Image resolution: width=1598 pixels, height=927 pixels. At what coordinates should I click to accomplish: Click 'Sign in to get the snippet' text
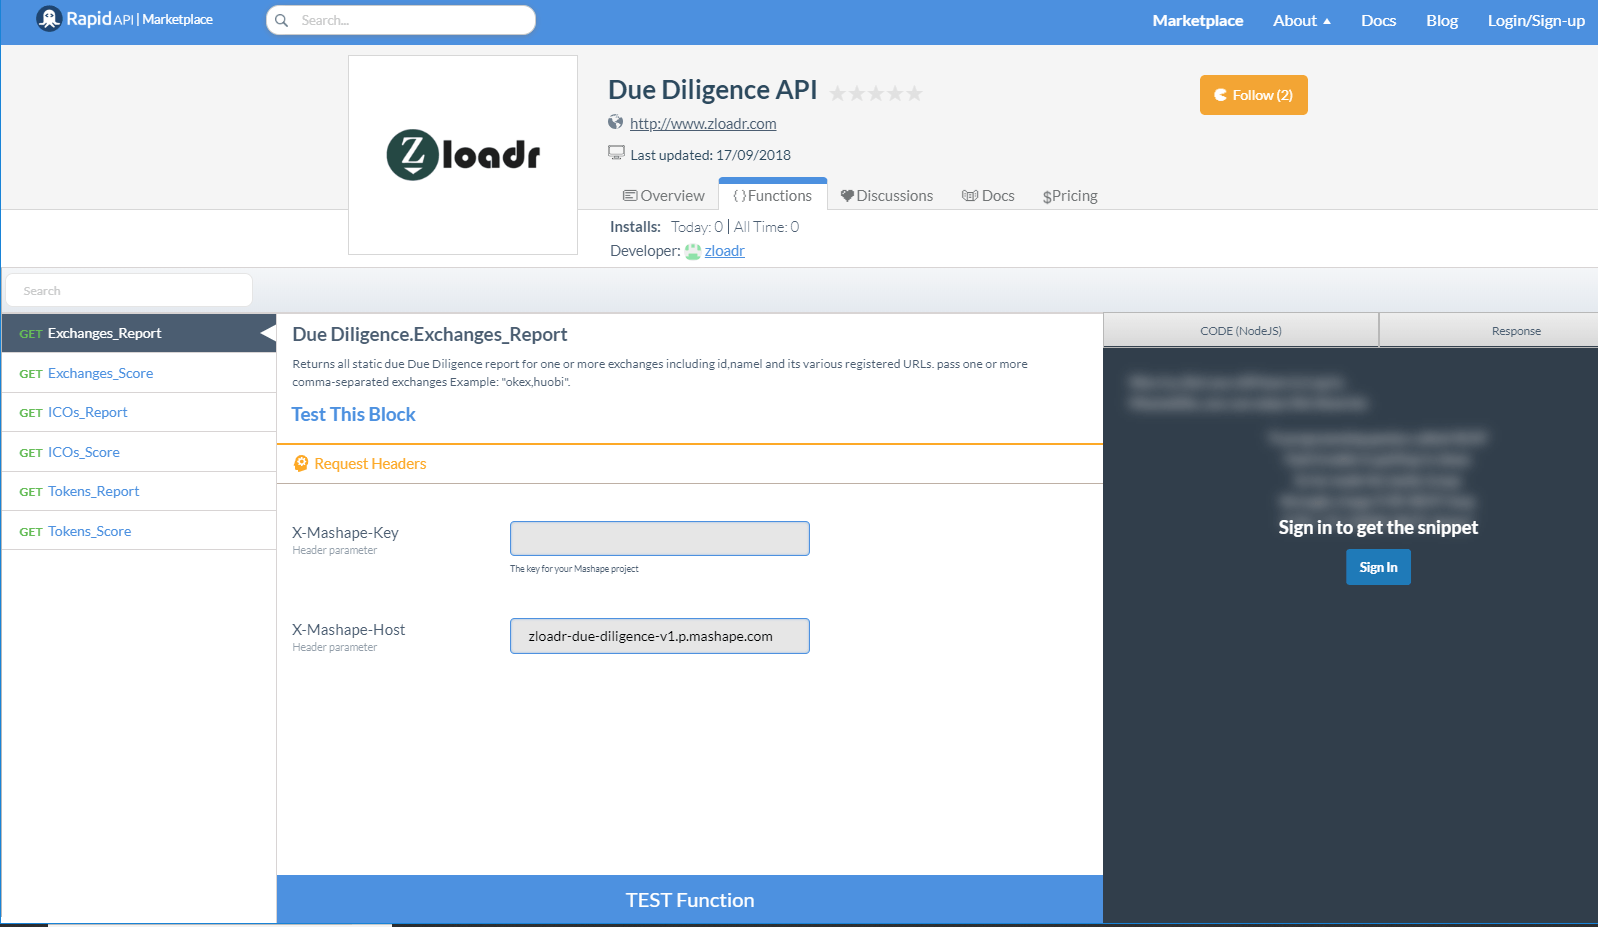[x=1378, y=527]
